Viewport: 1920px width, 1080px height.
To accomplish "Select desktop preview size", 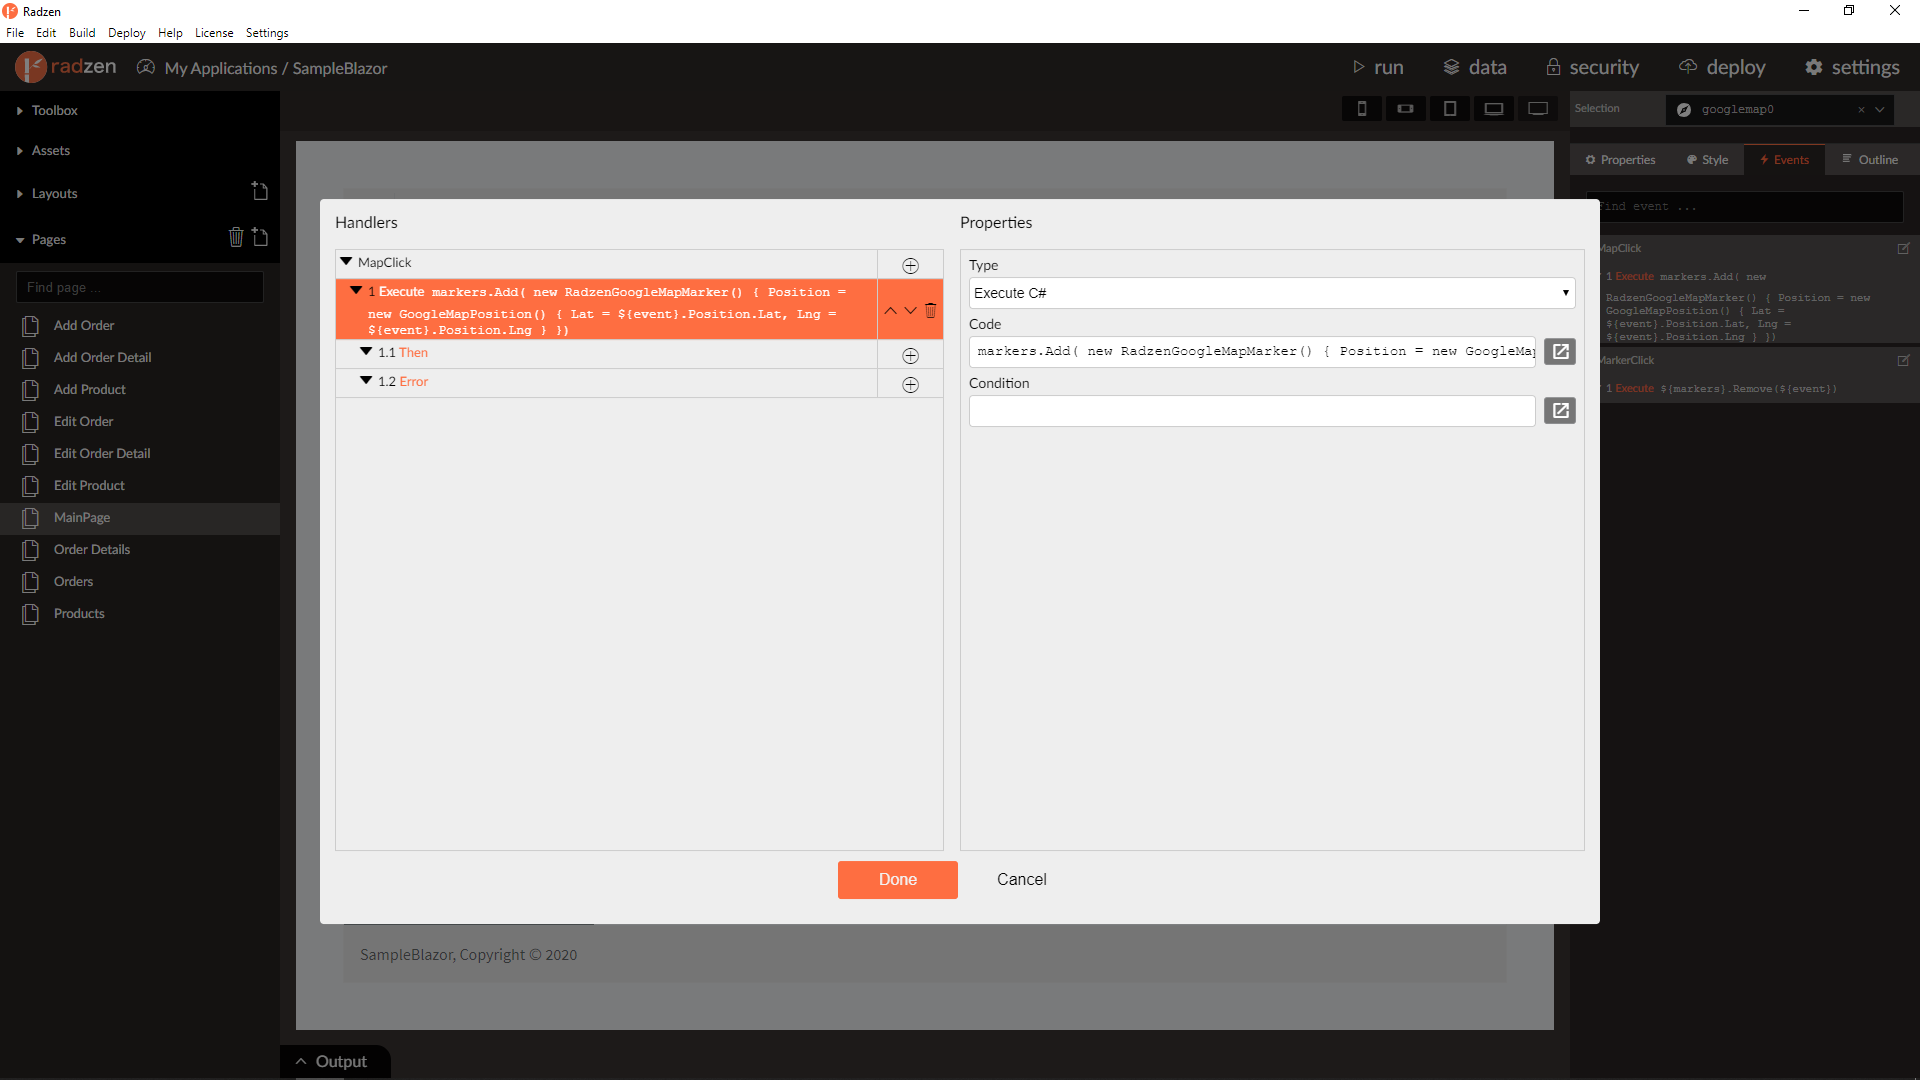I will (x=1538, y=109).
